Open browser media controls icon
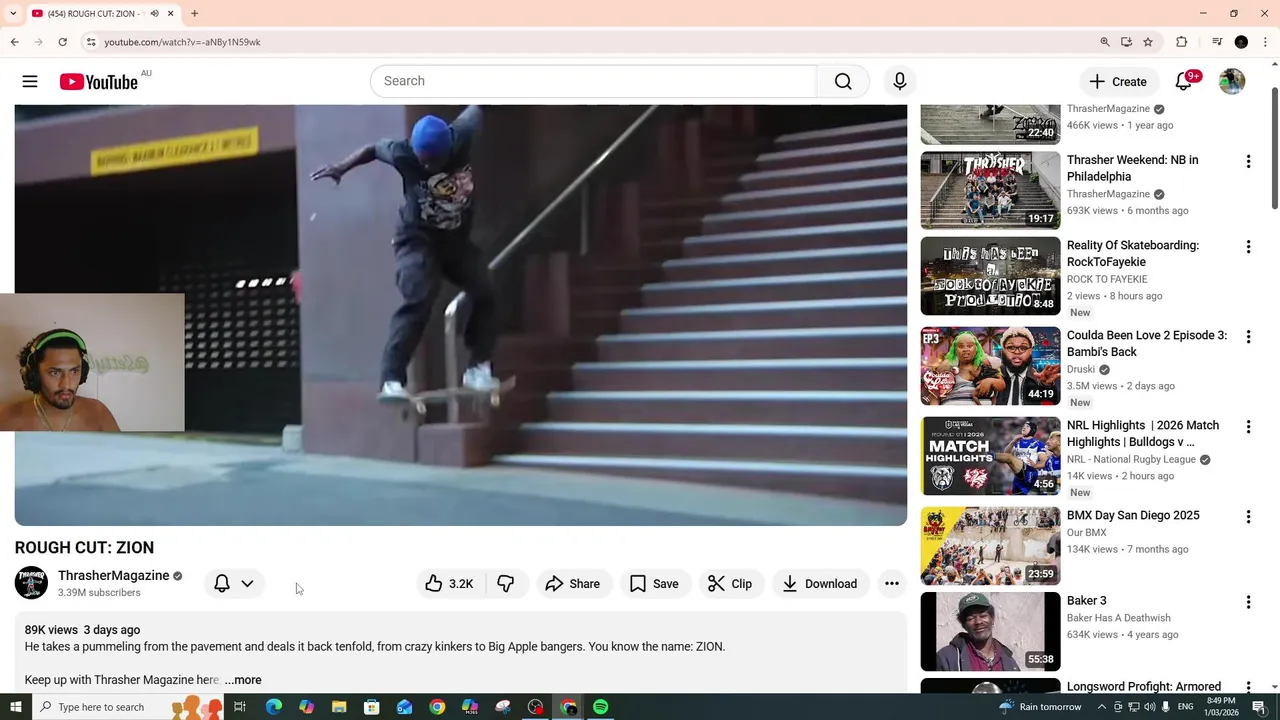 click(1217, 42)
